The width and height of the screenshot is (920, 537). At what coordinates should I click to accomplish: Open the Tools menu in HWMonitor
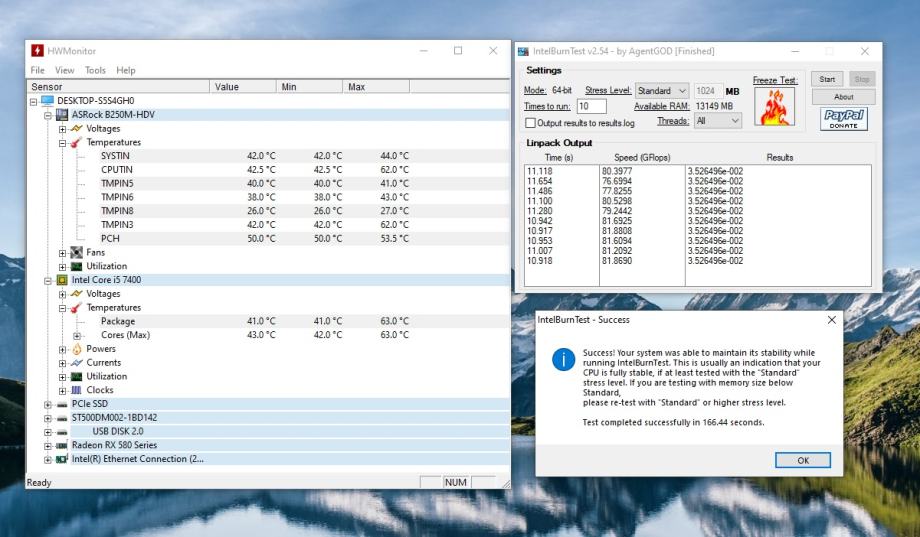[x=95, y=71]
